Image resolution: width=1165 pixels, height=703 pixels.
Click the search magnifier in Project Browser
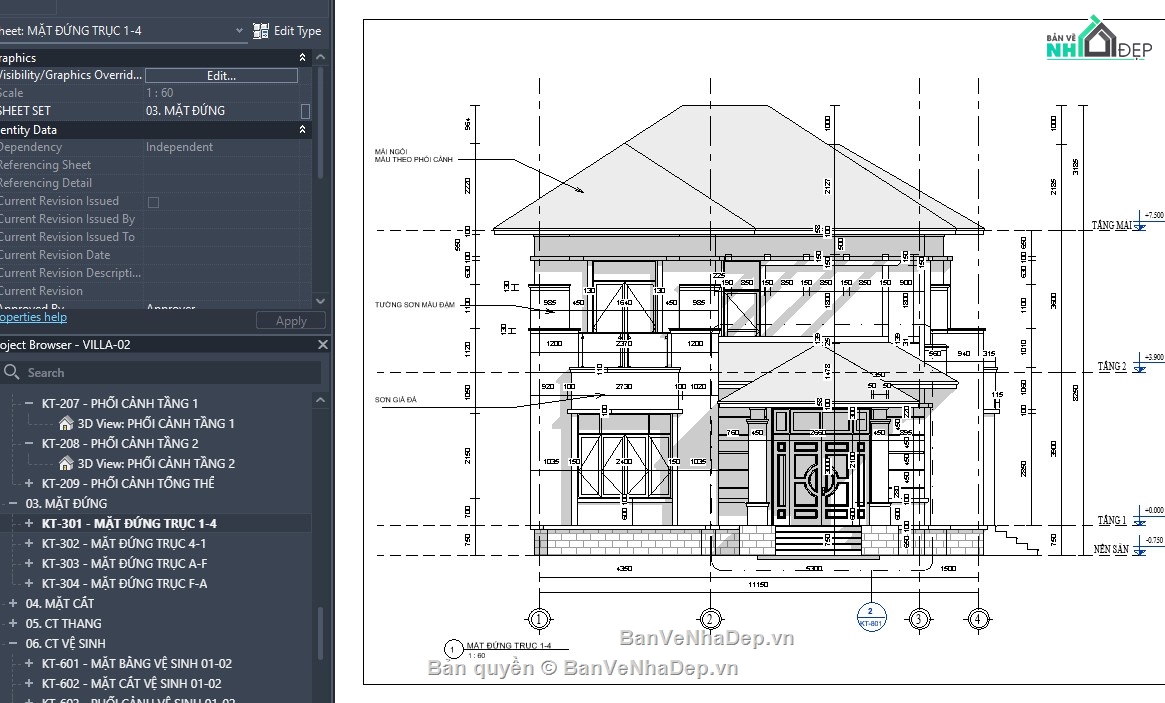tap(9, 371)
